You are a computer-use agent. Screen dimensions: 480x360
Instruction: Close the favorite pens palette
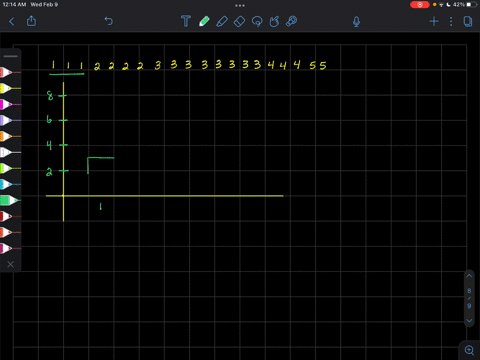point(10,264)
